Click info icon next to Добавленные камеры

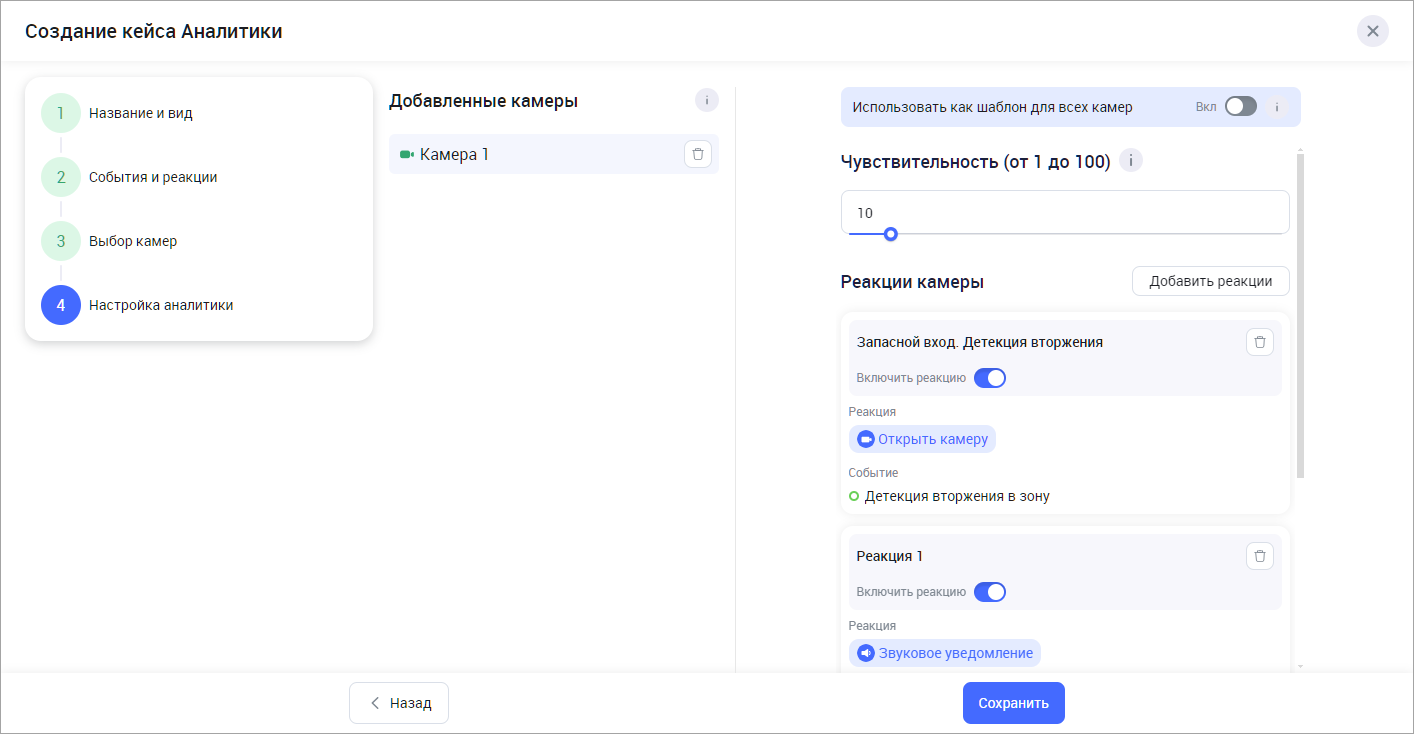706,100
